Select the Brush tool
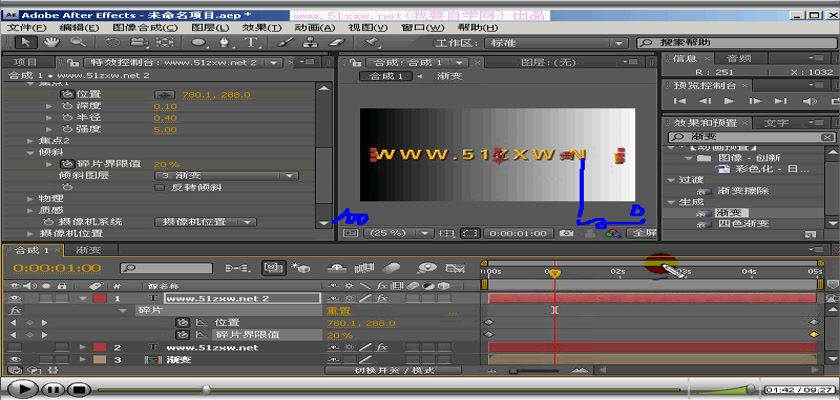Screen dimensions: 840x400 (x=286, y=42)
